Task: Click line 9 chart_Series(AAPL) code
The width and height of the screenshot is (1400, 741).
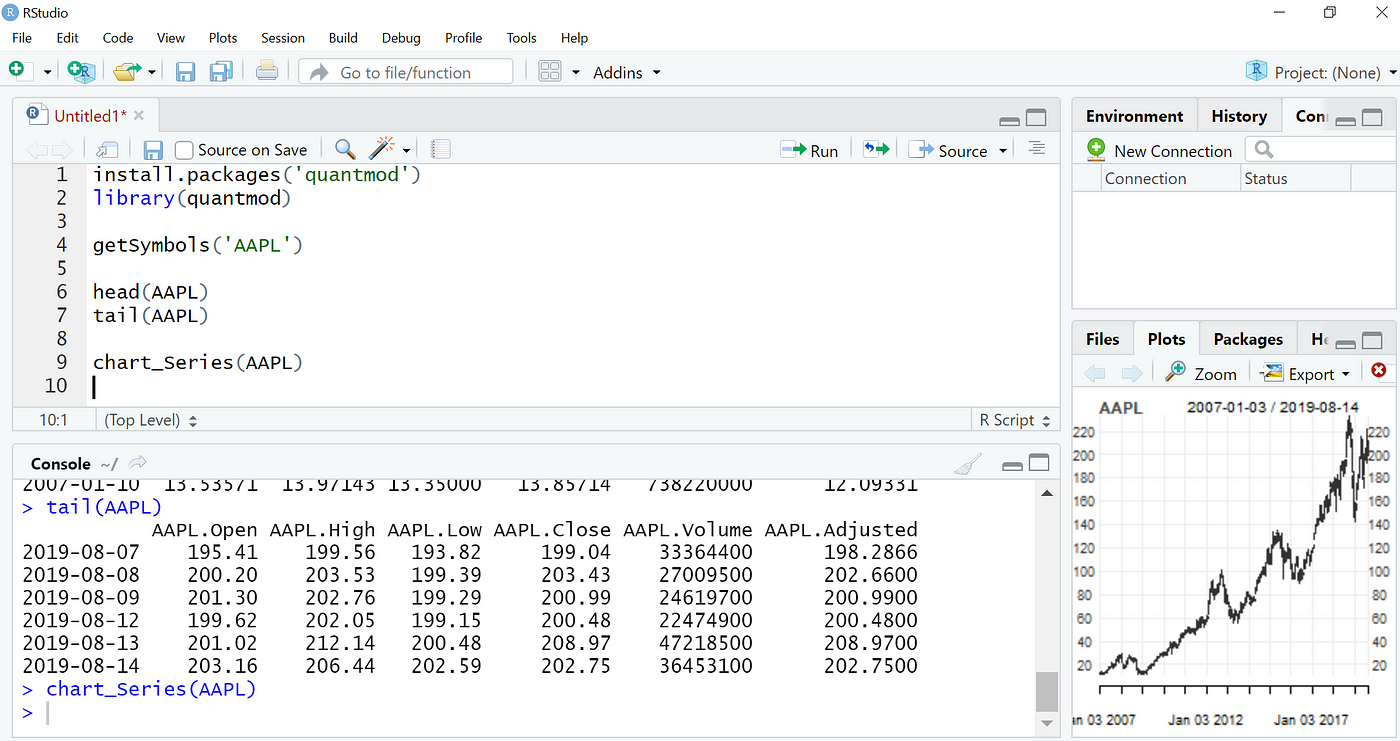Action: click(x=197, y=362)
